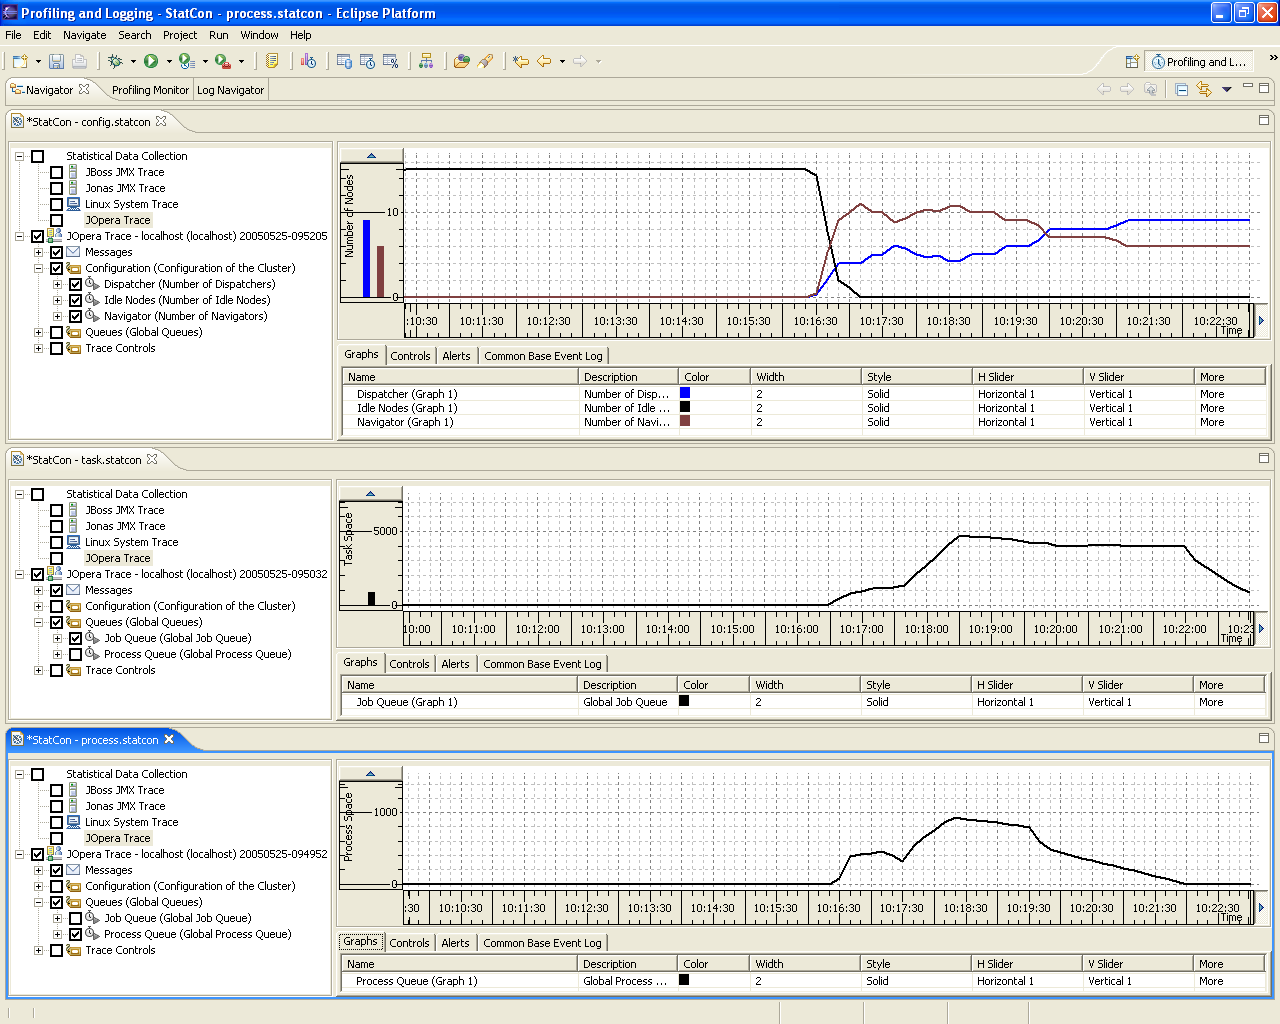Click Collapse All in Navigator view toolbar

point(1181,89)
